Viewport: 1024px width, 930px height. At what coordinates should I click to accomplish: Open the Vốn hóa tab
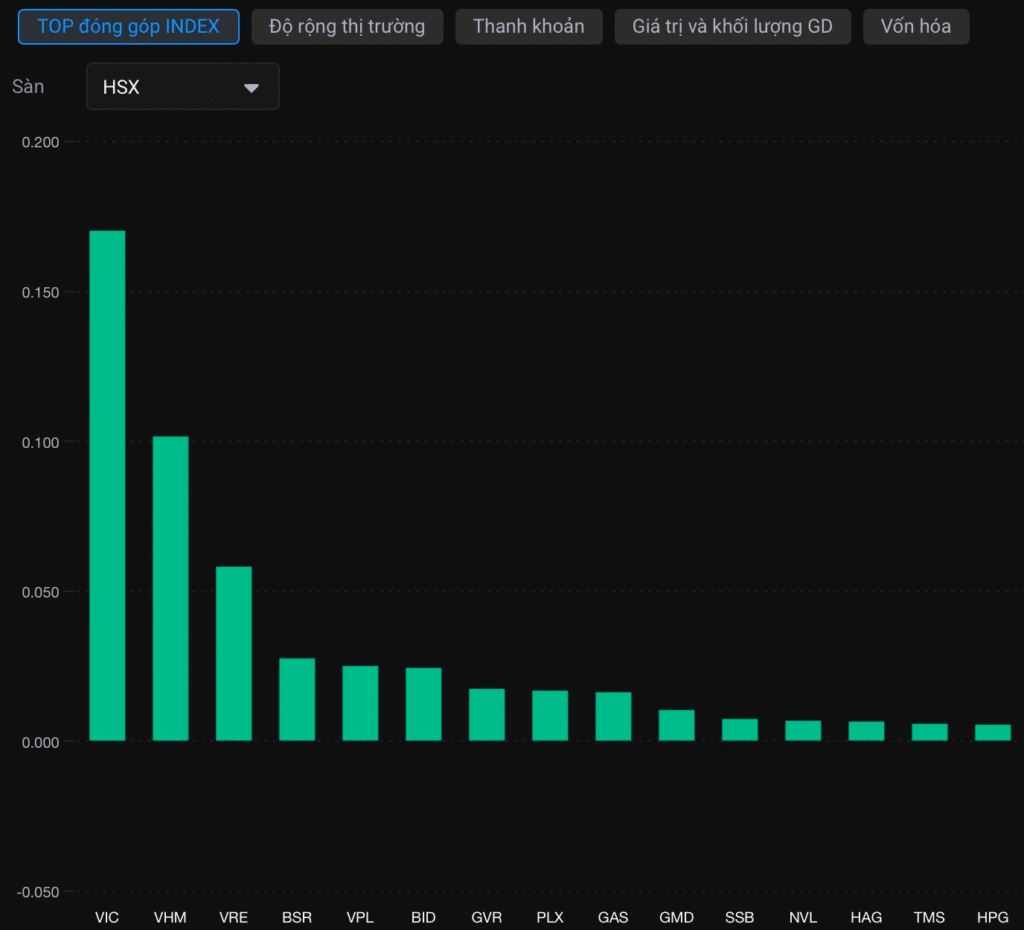pyautogui.click(x=916, y=27)
